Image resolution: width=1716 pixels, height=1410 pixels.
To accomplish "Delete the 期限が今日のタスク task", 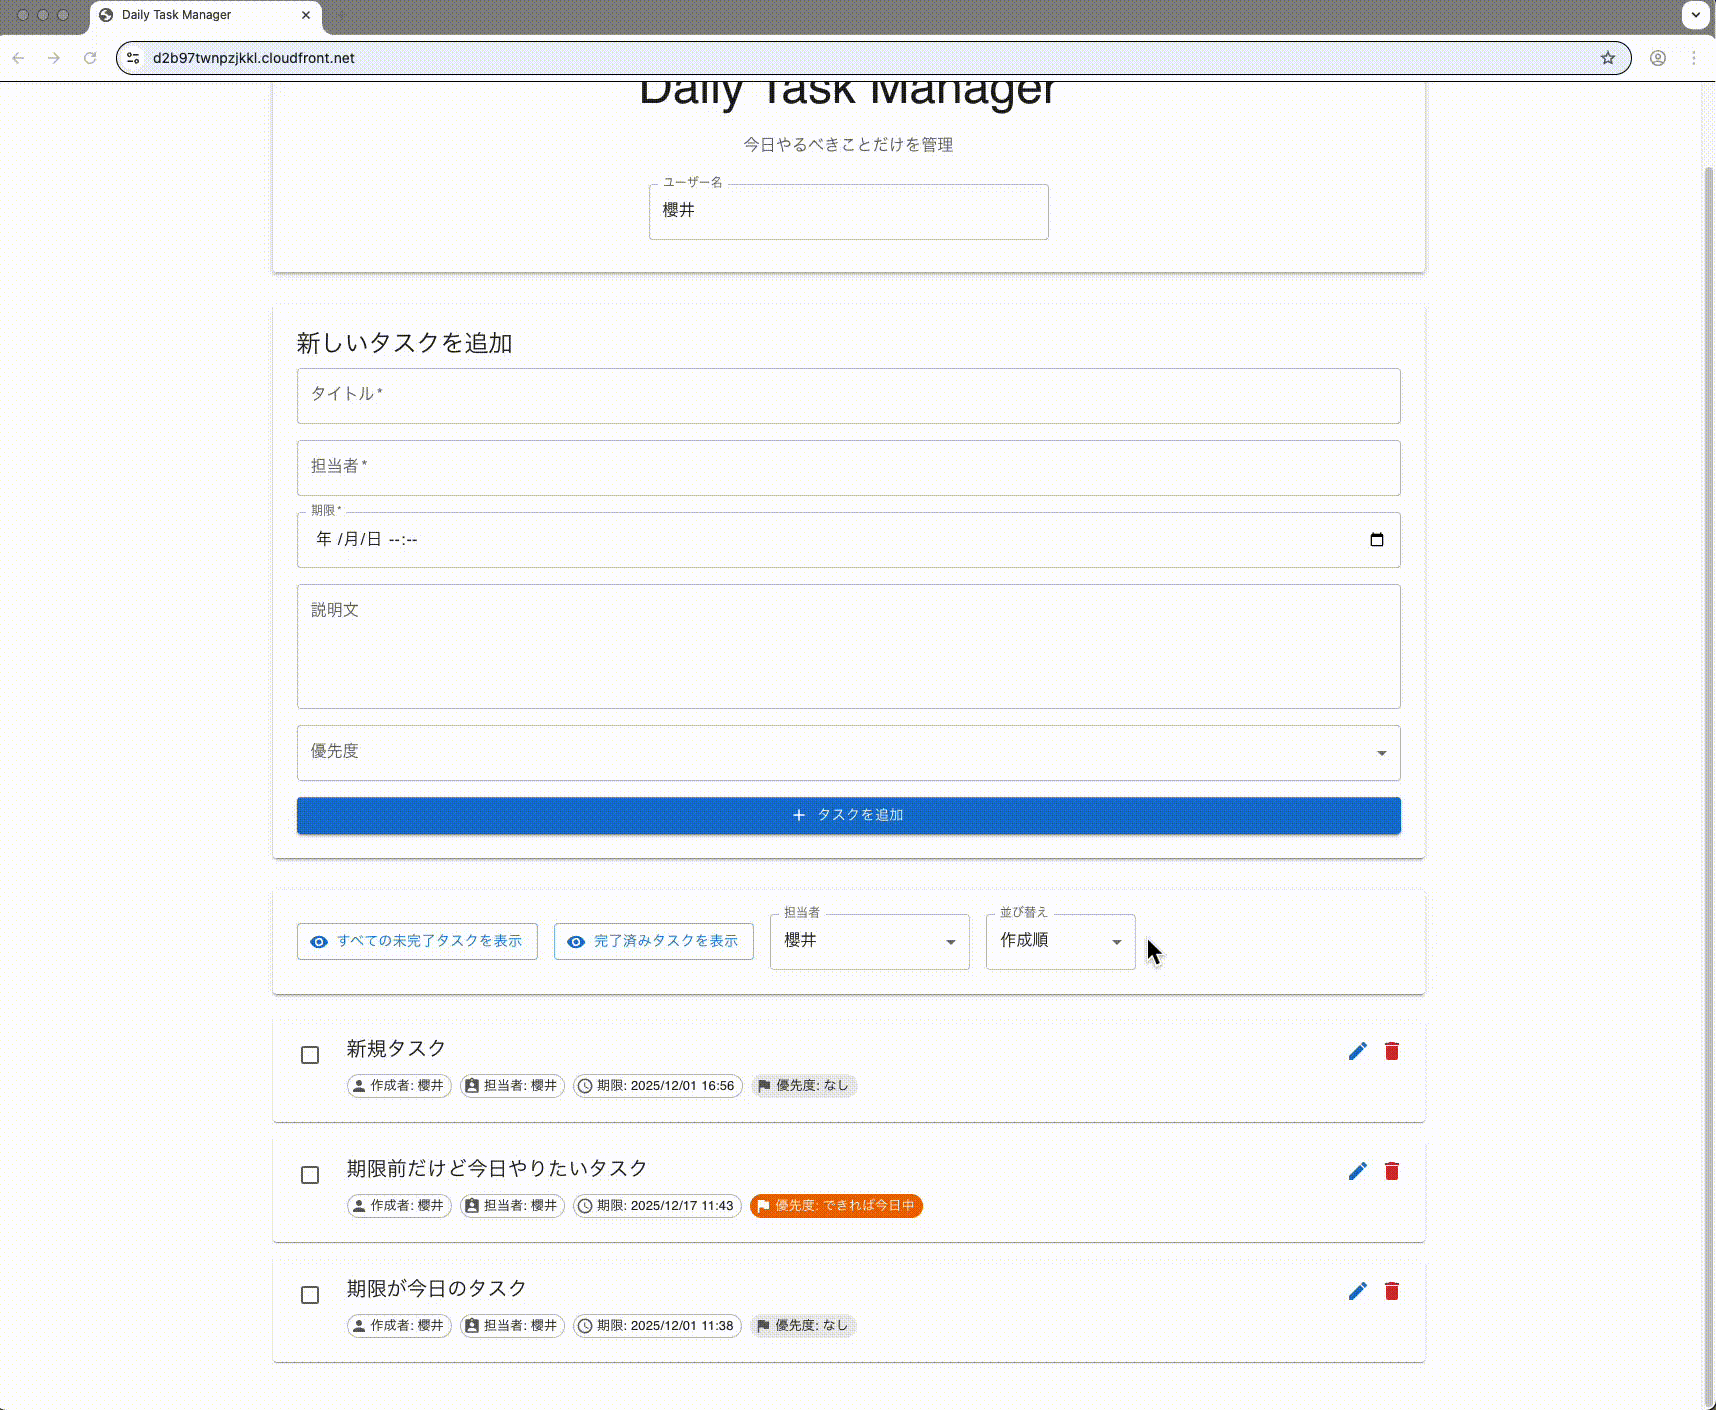I will click(1391, 1291).
